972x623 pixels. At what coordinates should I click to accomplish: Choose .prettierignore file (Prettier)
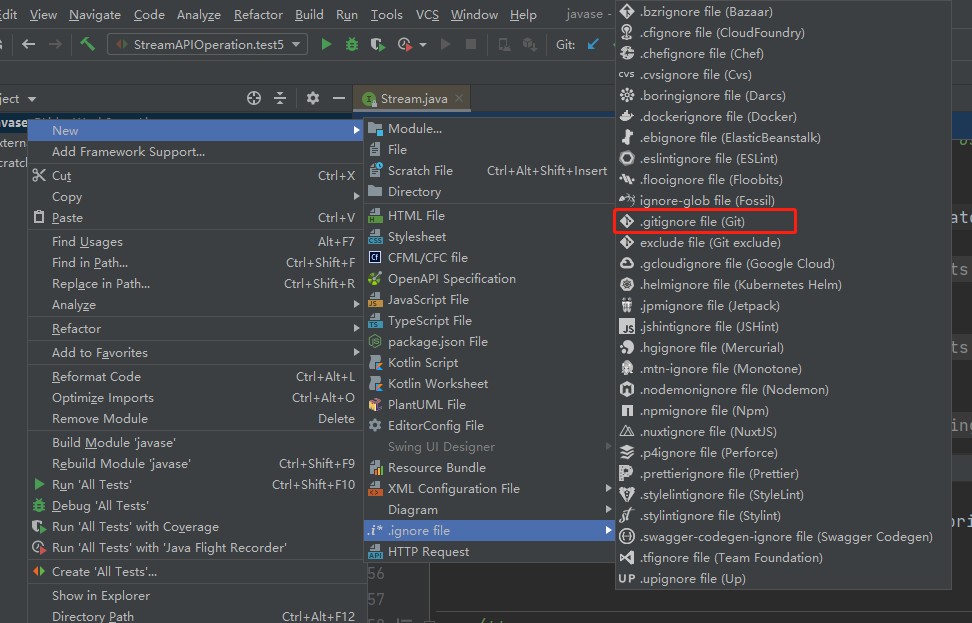coord(783,474)
